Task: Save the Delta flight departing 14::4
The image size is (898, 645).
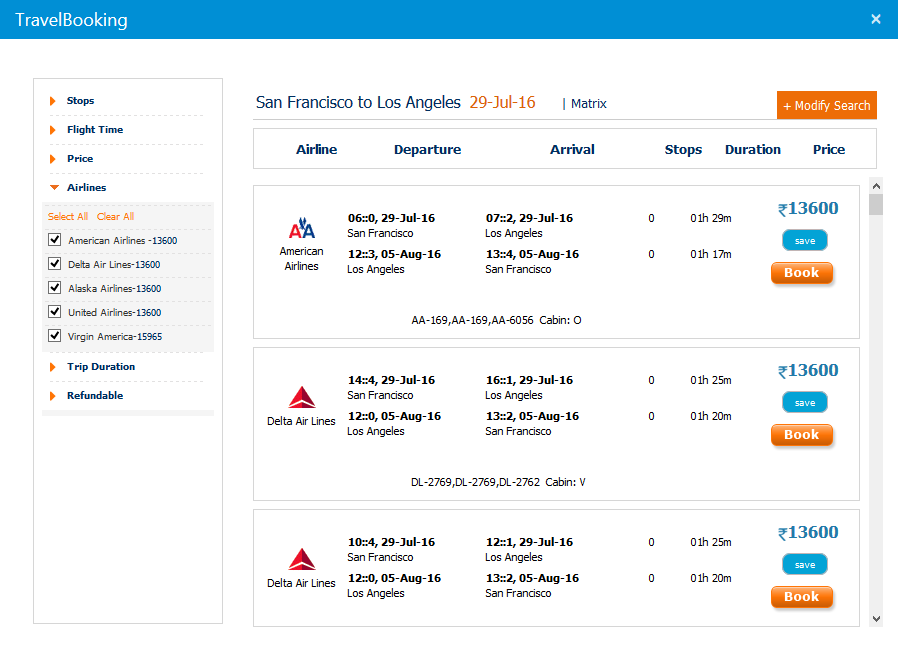Action: 805,403
